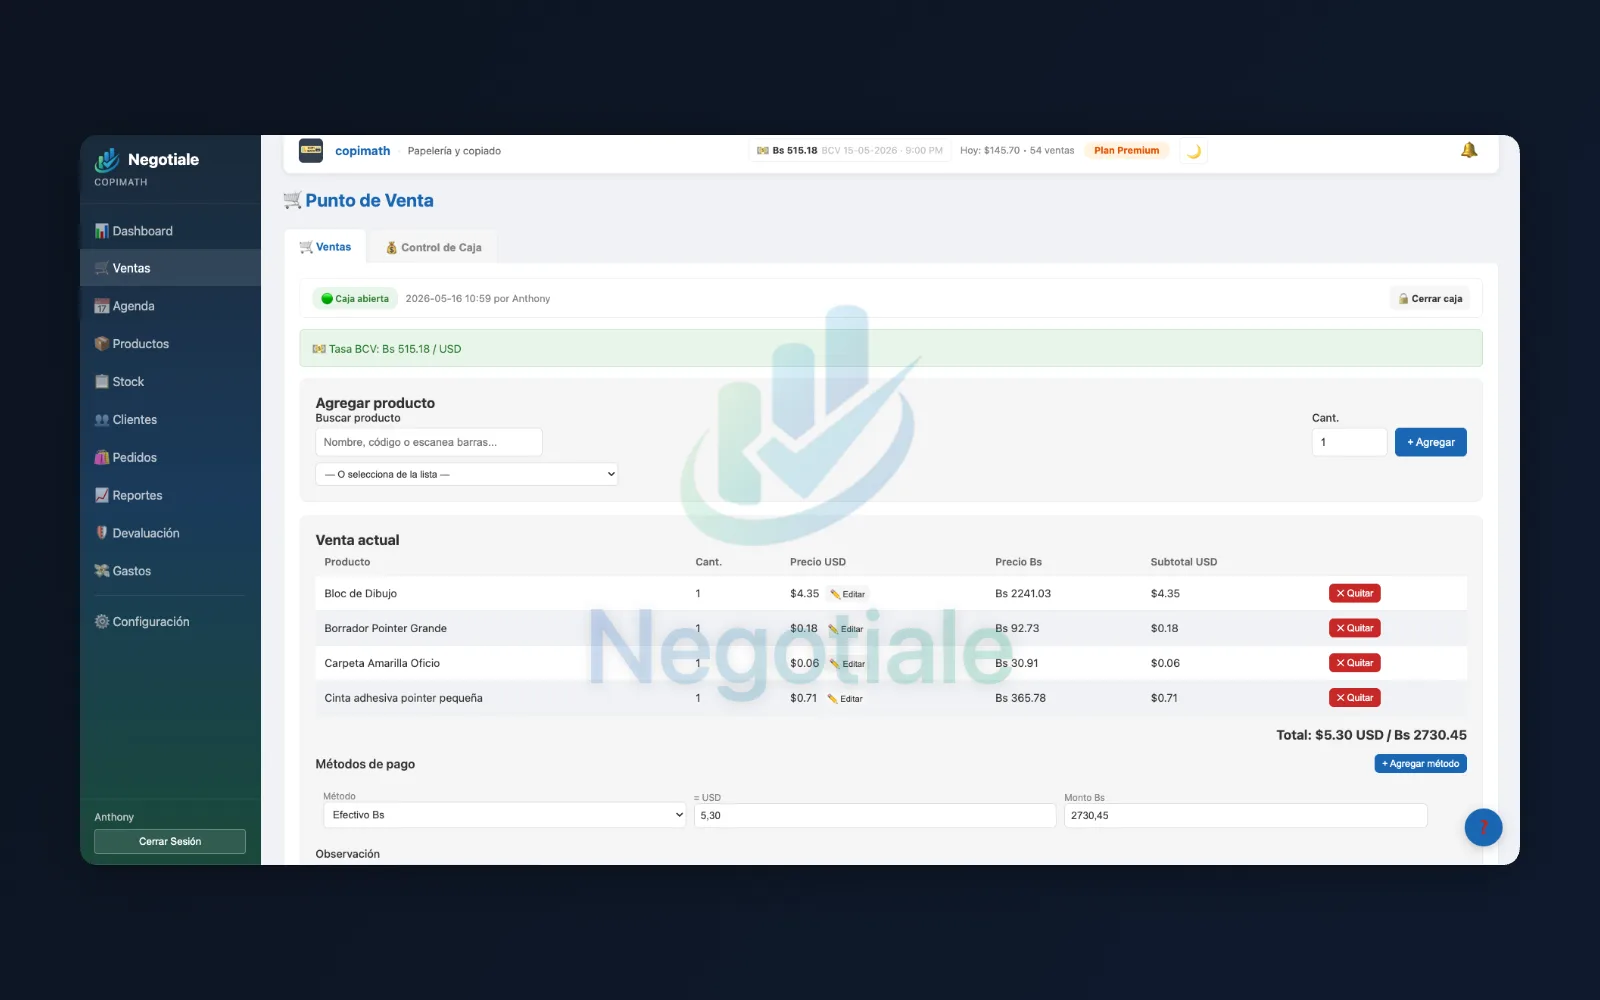Click the product search input field

tap(429, 442)
